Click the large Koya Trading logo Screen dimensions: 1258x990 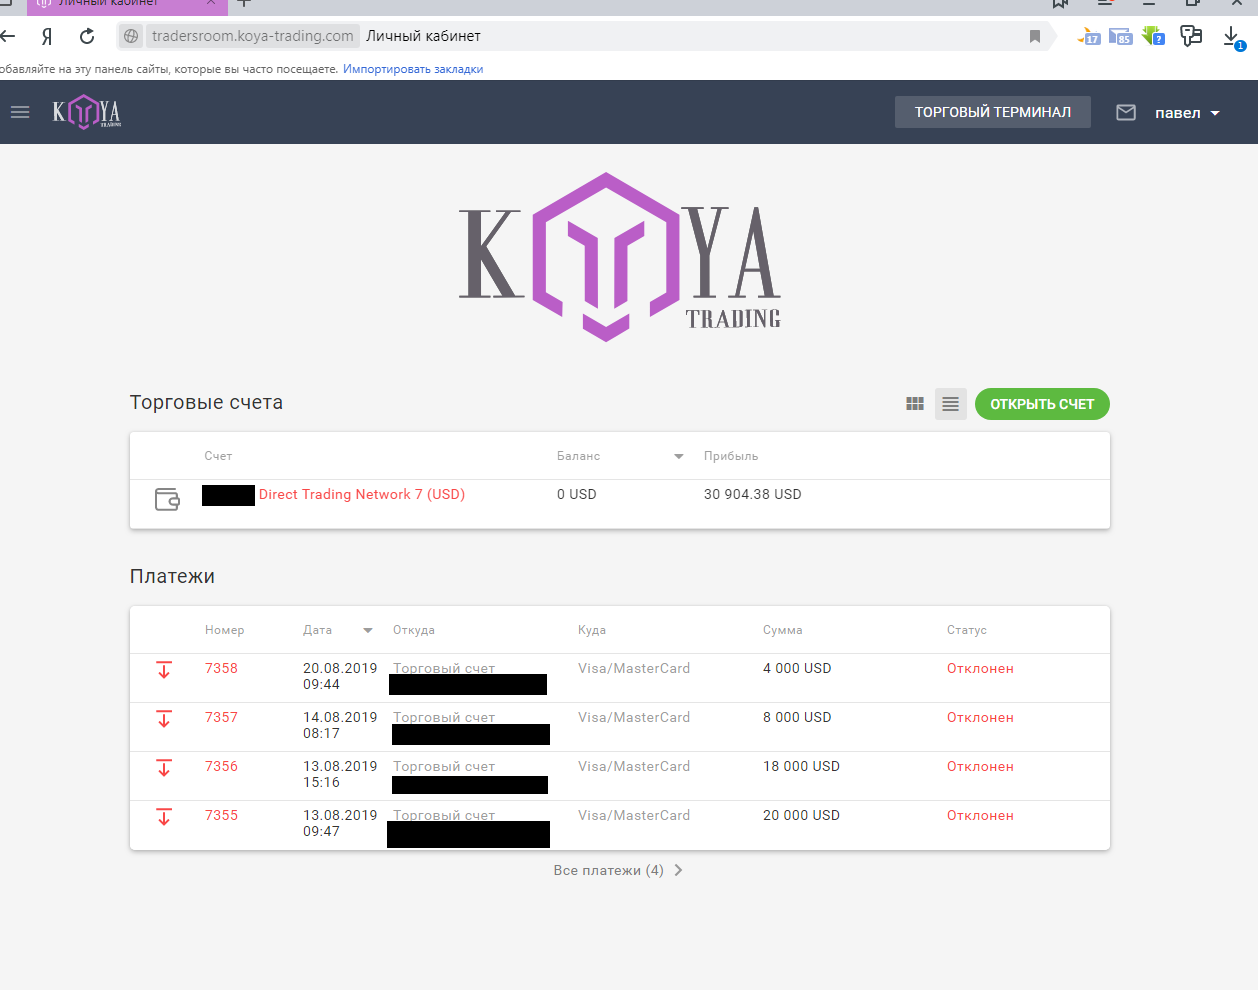[620, 257]
